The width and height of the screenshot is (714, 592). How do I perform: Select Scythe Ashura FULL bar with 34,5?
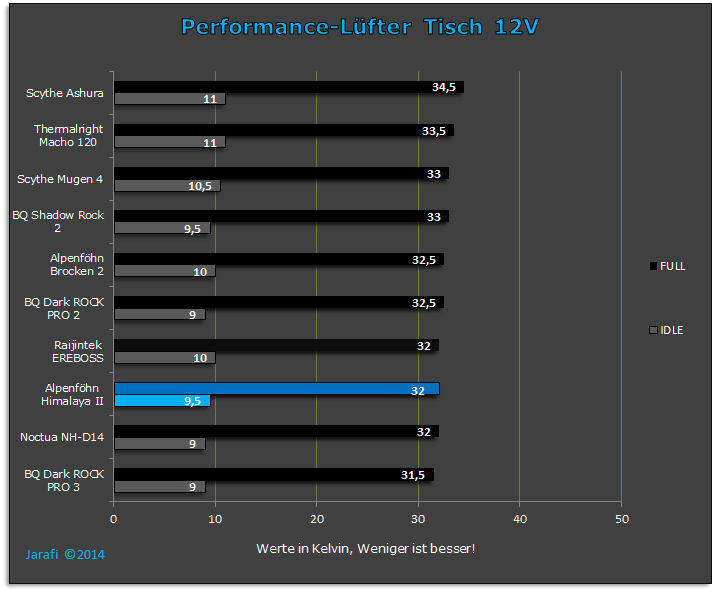[289, 87]
